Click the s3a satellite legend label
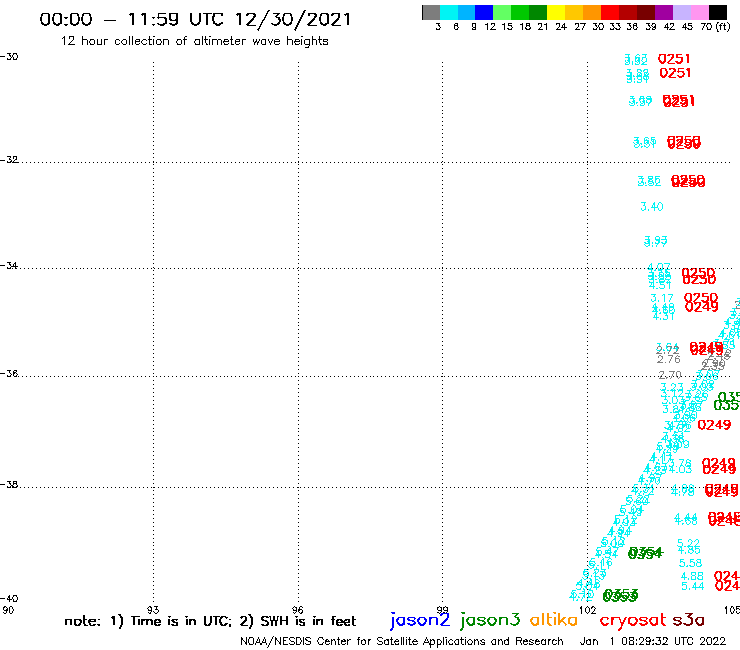 [688, 620]
